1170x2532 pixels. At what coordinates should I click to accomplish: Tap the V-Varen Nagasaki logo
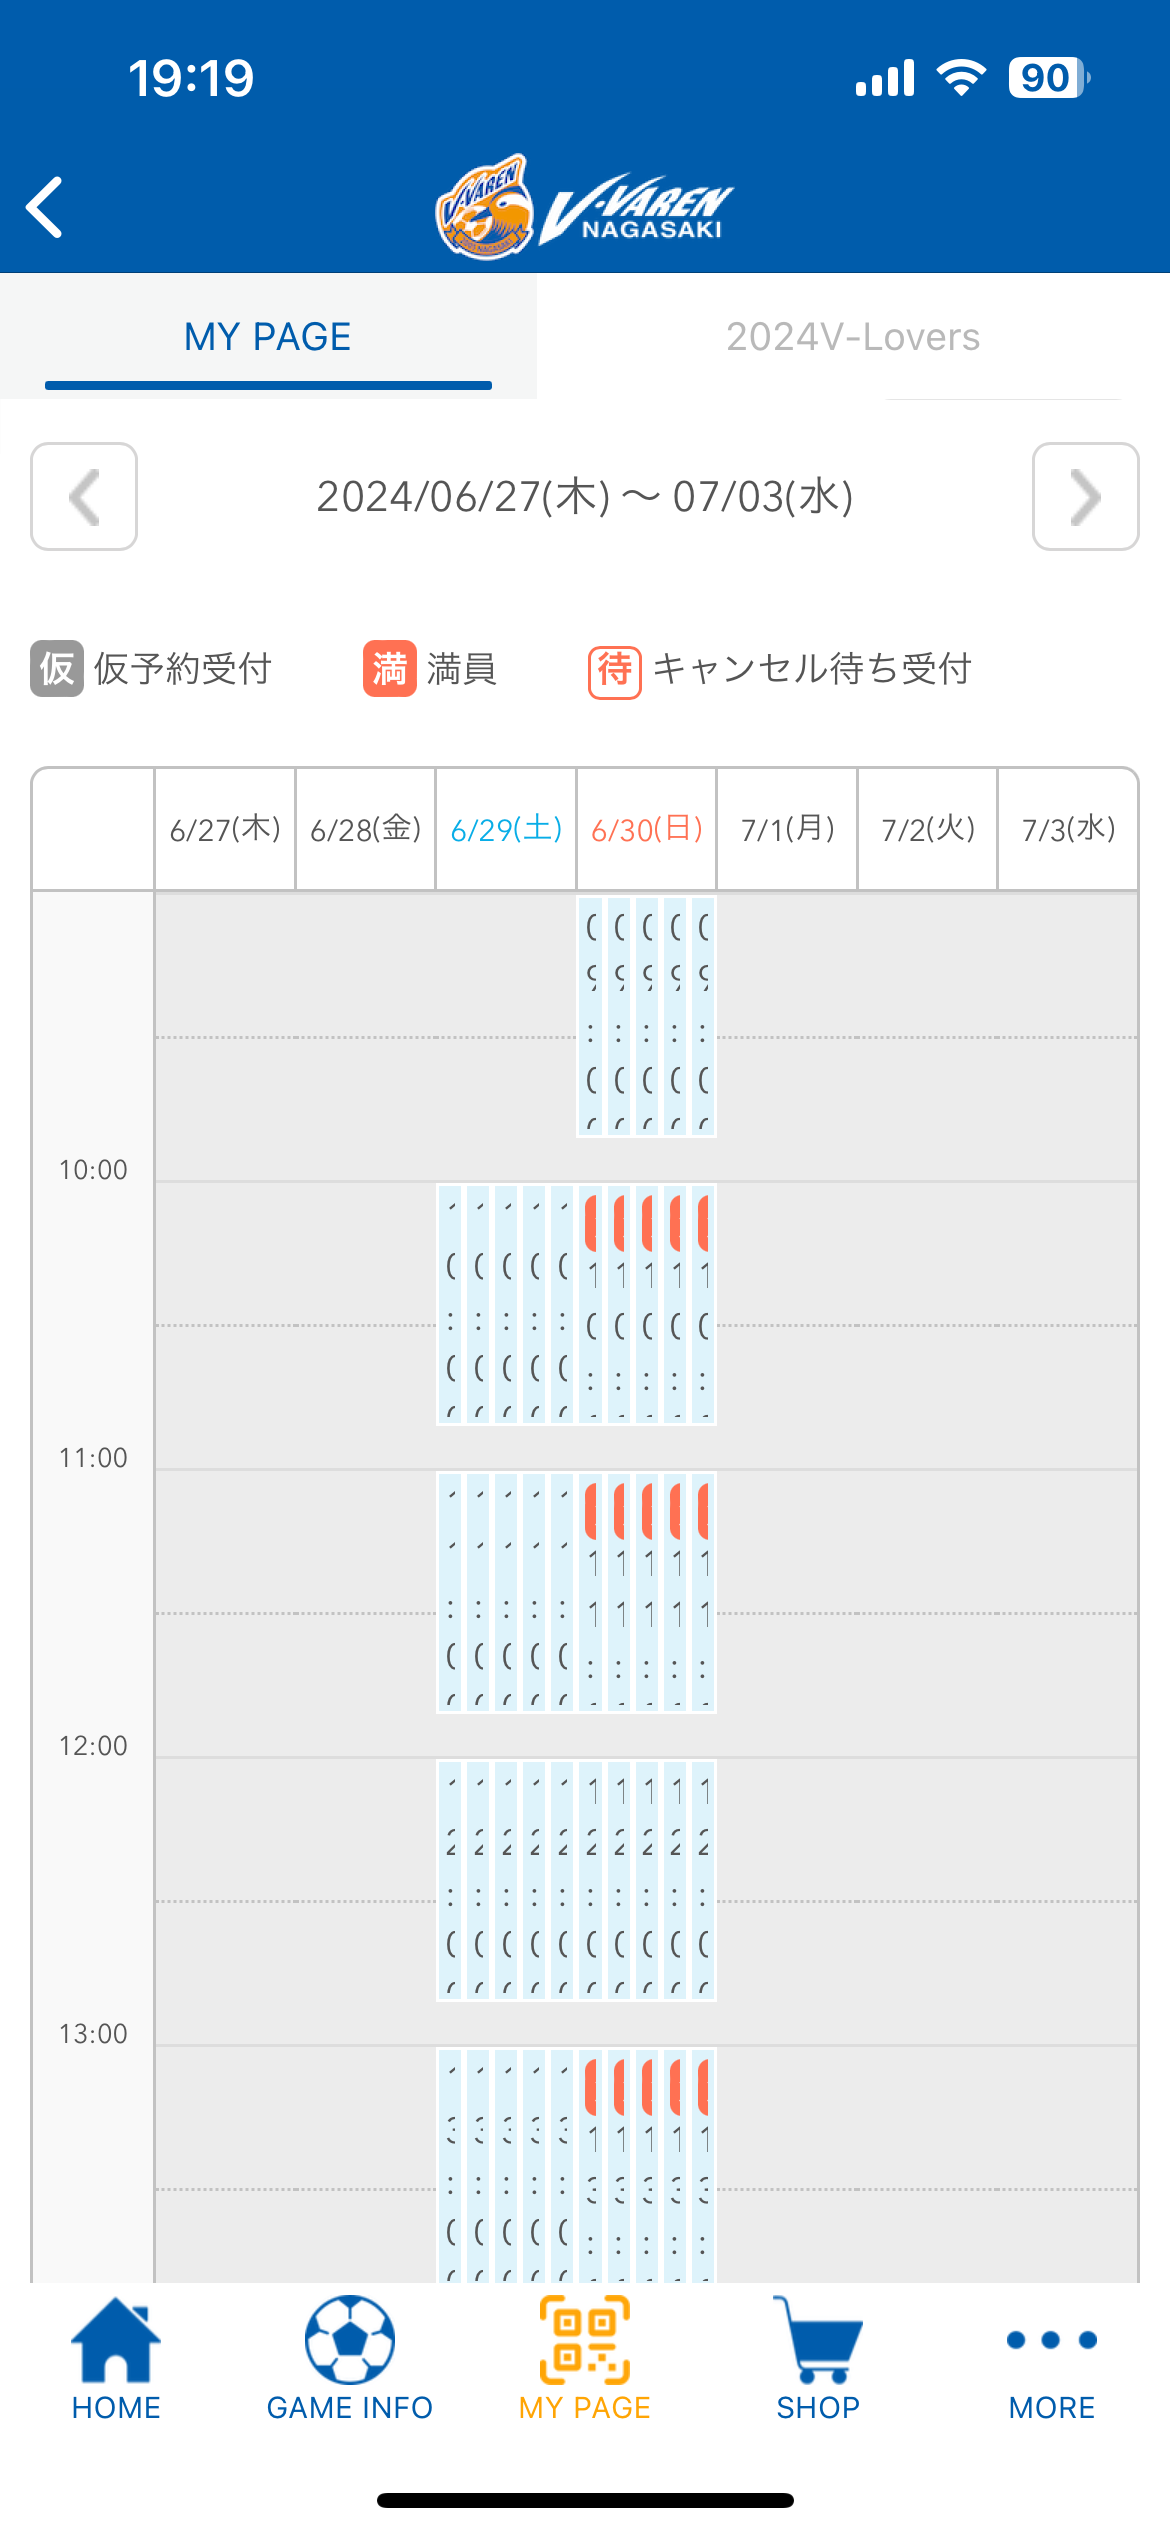[585, 207]
